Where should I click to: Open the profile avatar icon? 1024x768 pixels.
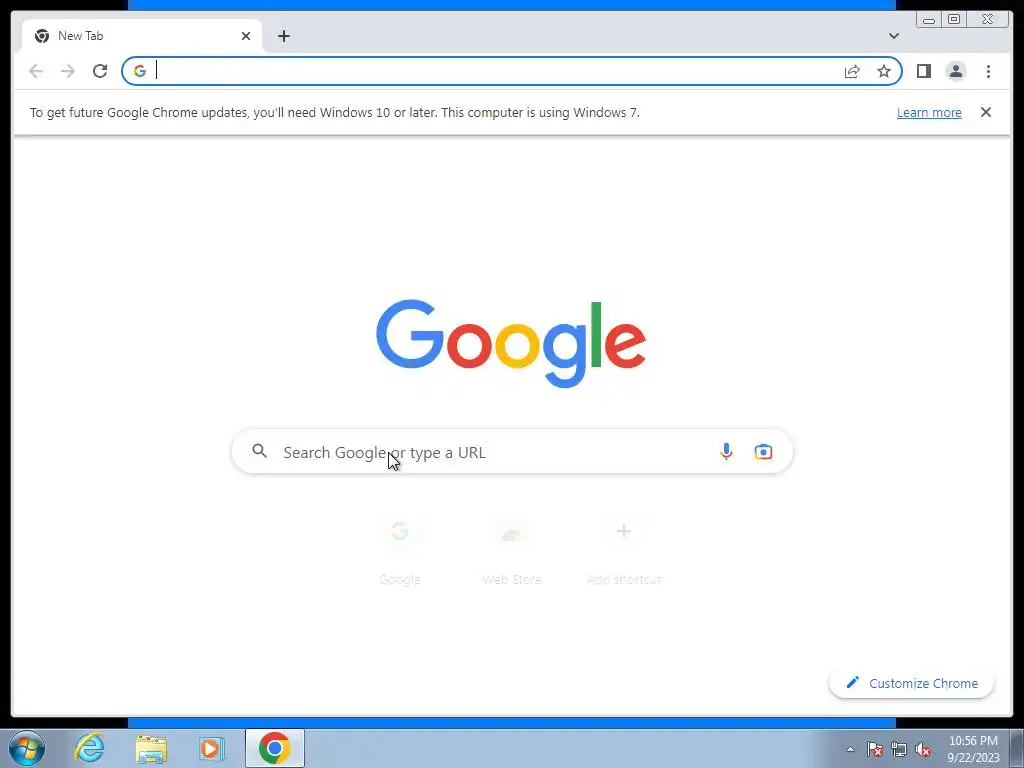coord(955,71)
